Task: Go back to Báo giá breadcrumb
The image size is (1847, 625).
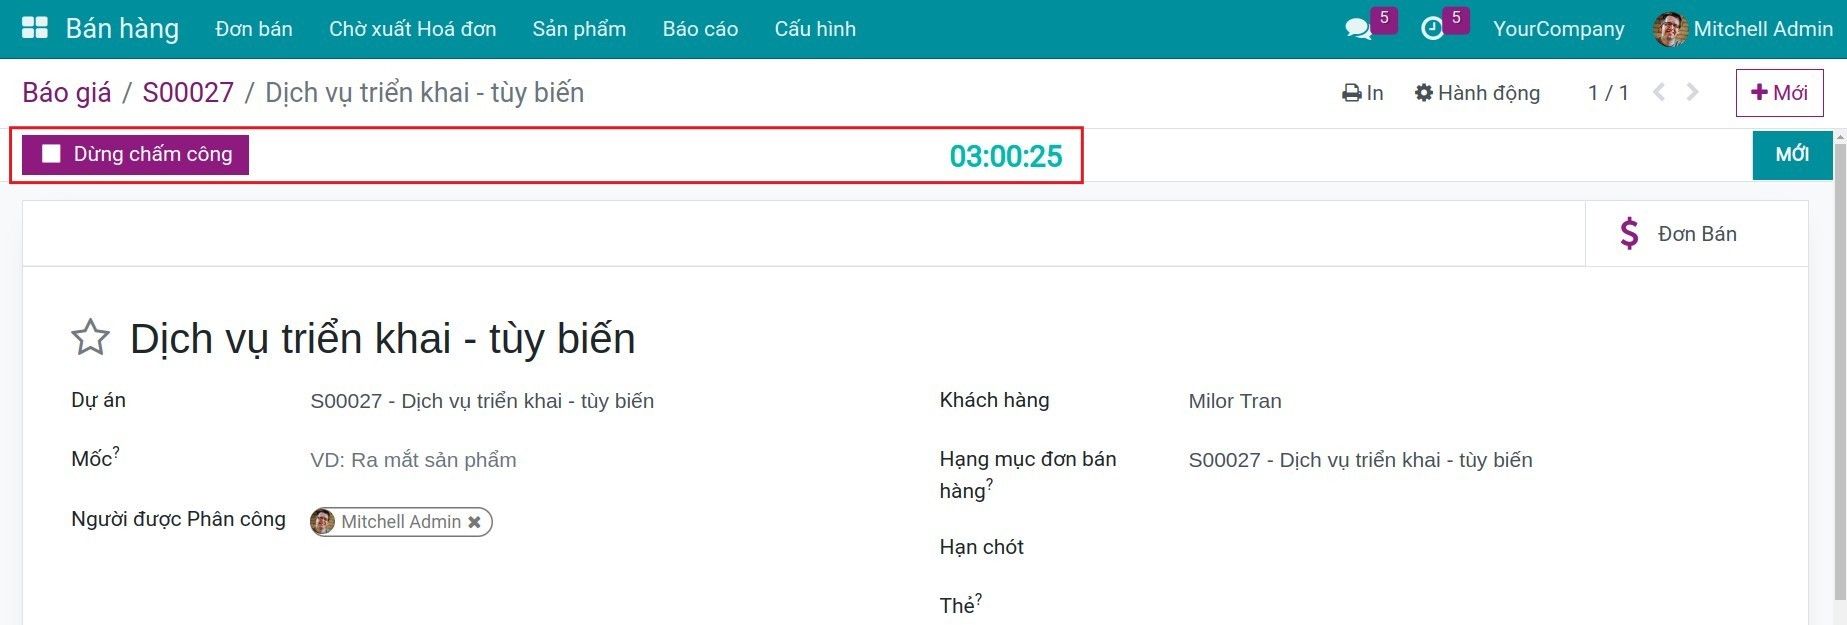Action: point(67,93)
